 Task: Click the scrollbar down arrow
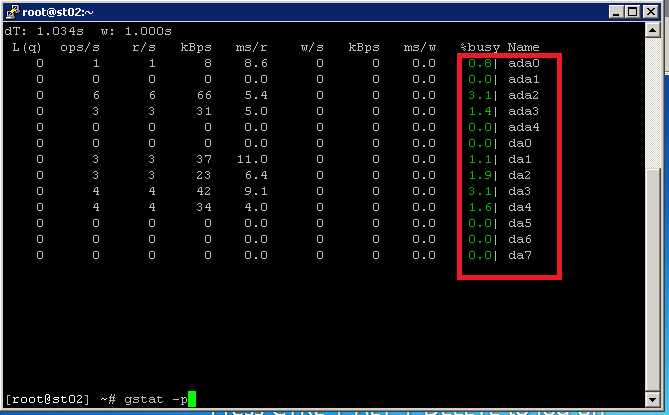point(652,399)
